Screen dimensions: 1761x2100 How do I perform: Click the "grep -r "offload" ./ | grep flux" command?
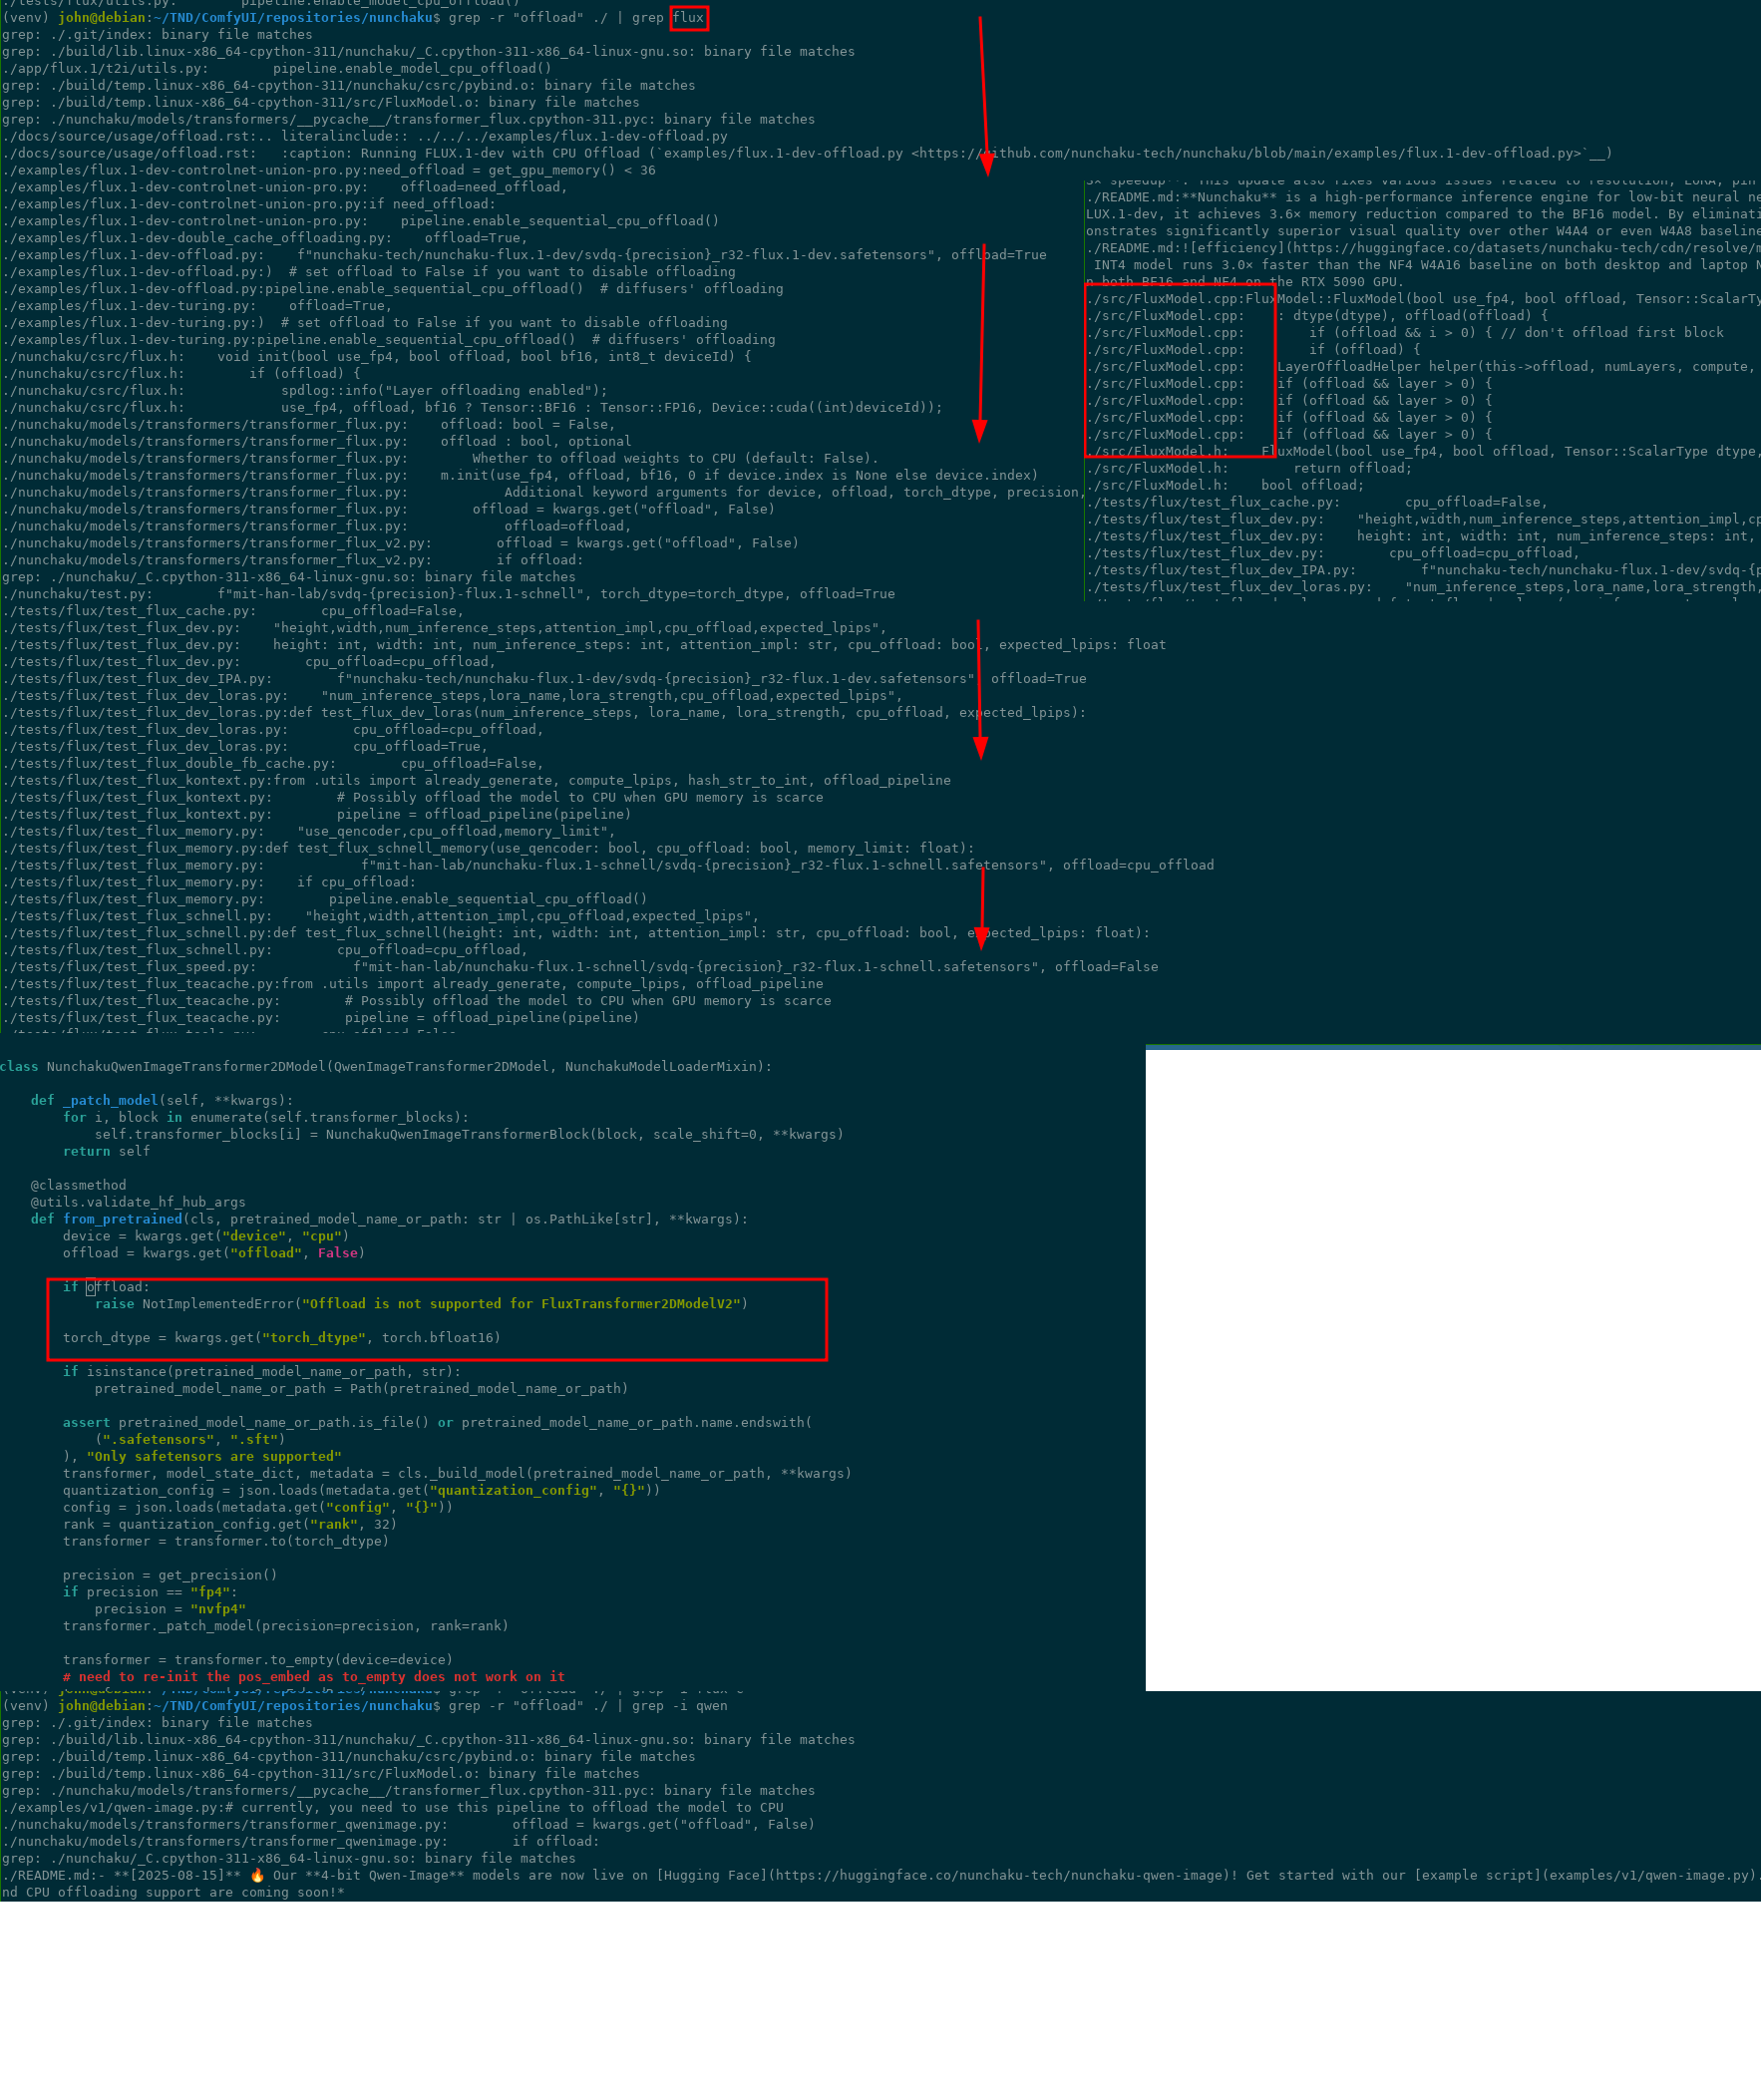point(576,18)
